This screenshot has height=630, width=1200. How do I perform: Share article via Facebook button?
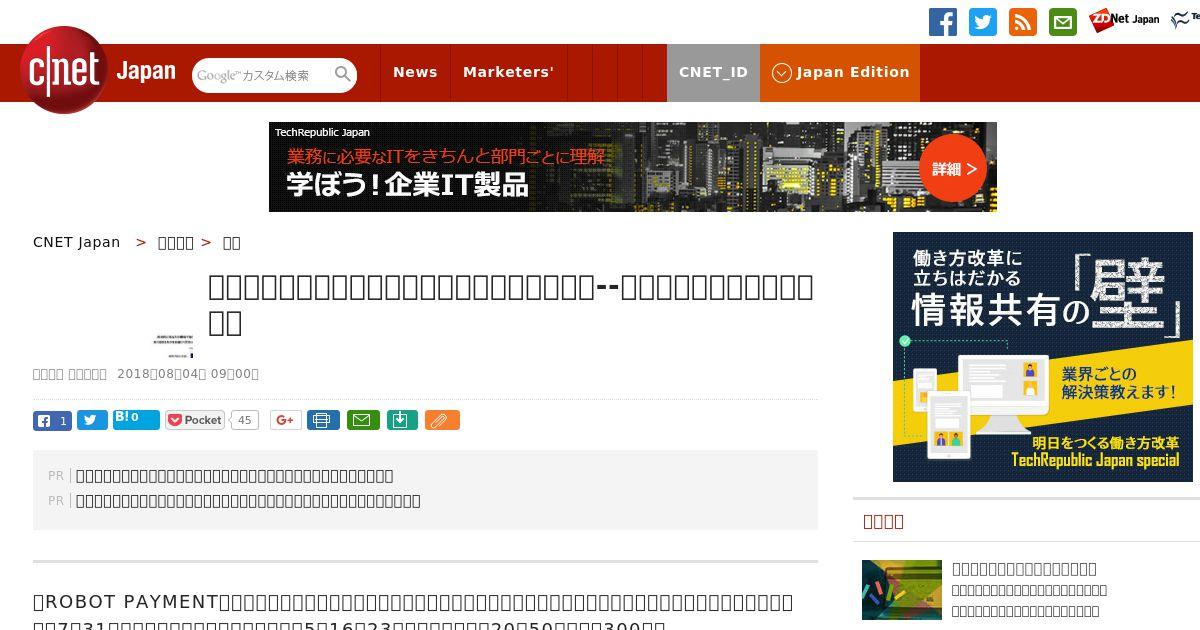point(52,420)
